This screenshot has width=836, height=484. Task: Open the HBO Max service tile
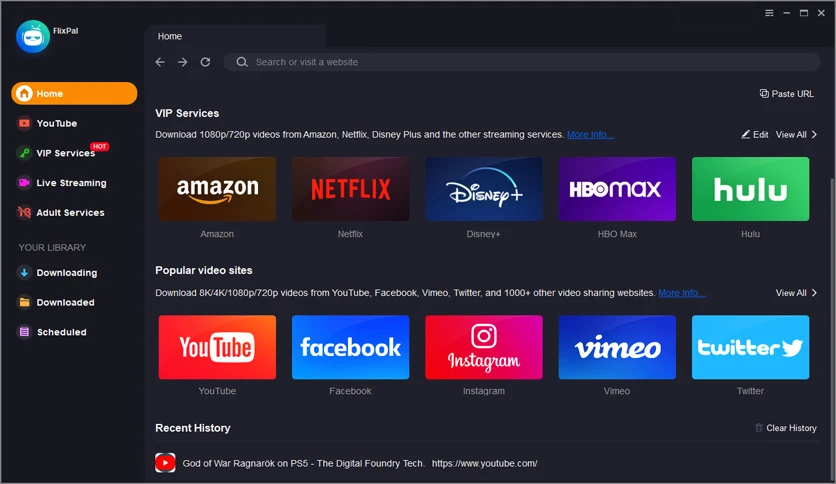pyautogui.click(x=617, y=189)
